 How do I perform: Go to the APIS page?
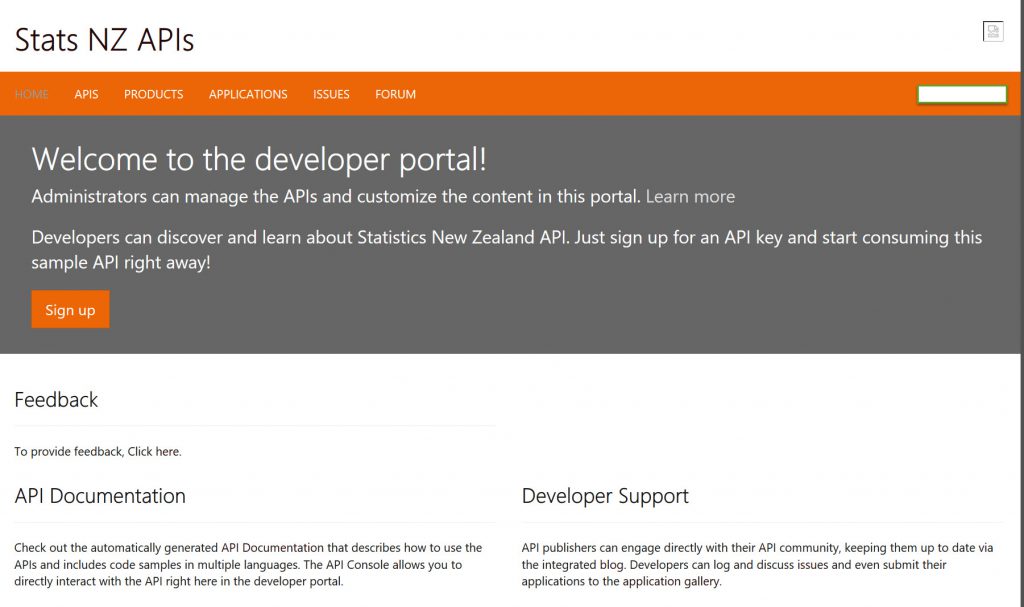pyautogui.click(x=86, y=94)
